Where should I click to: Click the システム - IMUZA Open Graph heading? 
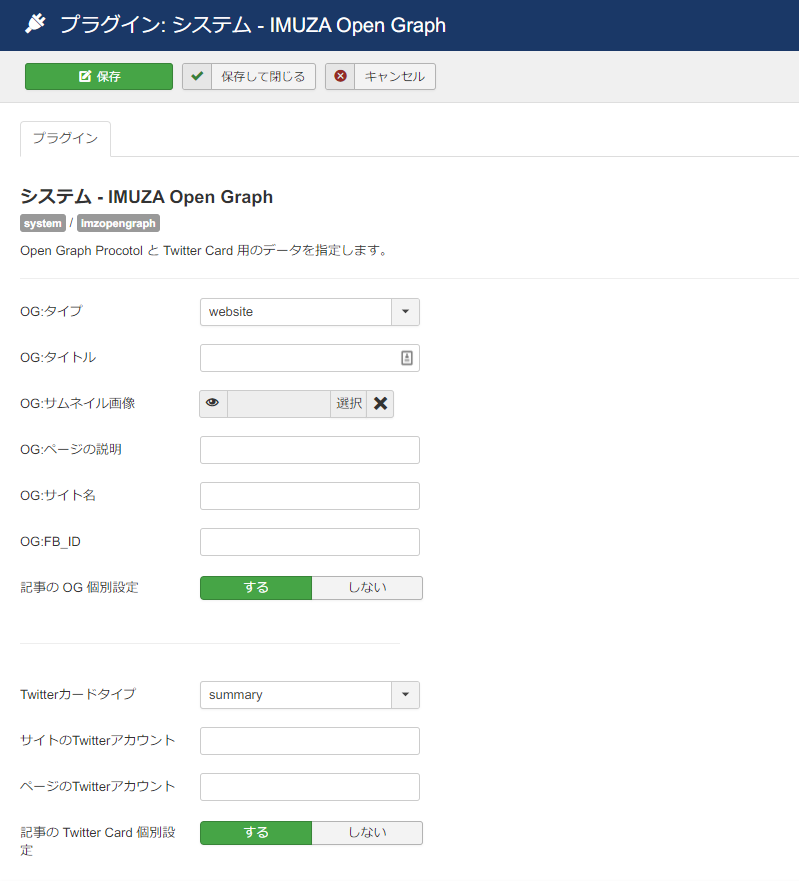point(147,197)
